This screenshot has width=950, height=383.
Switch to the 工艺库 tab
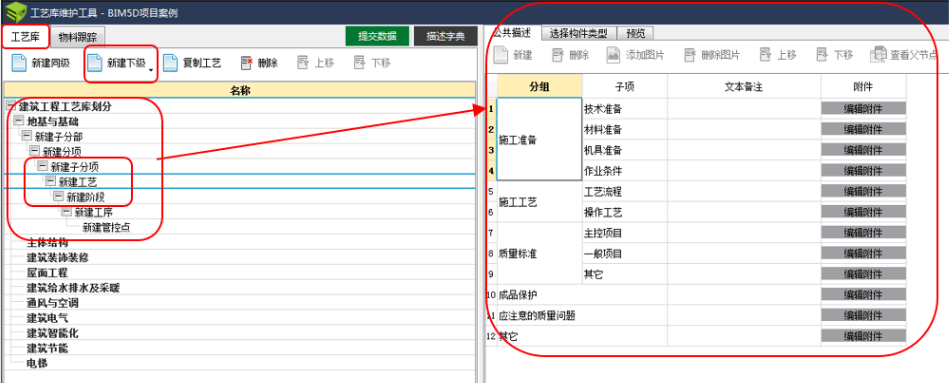(25, 37)
